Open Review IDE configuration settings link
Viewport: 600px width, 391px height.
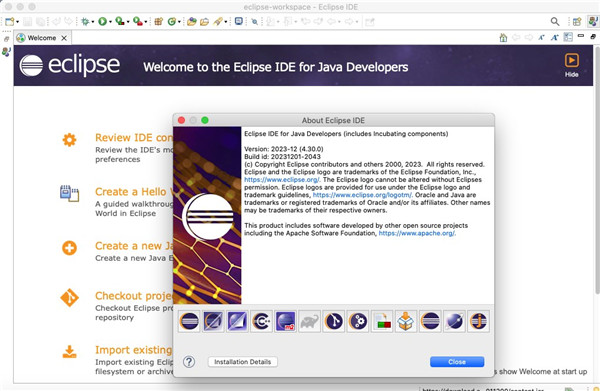[x=134, y=138]
